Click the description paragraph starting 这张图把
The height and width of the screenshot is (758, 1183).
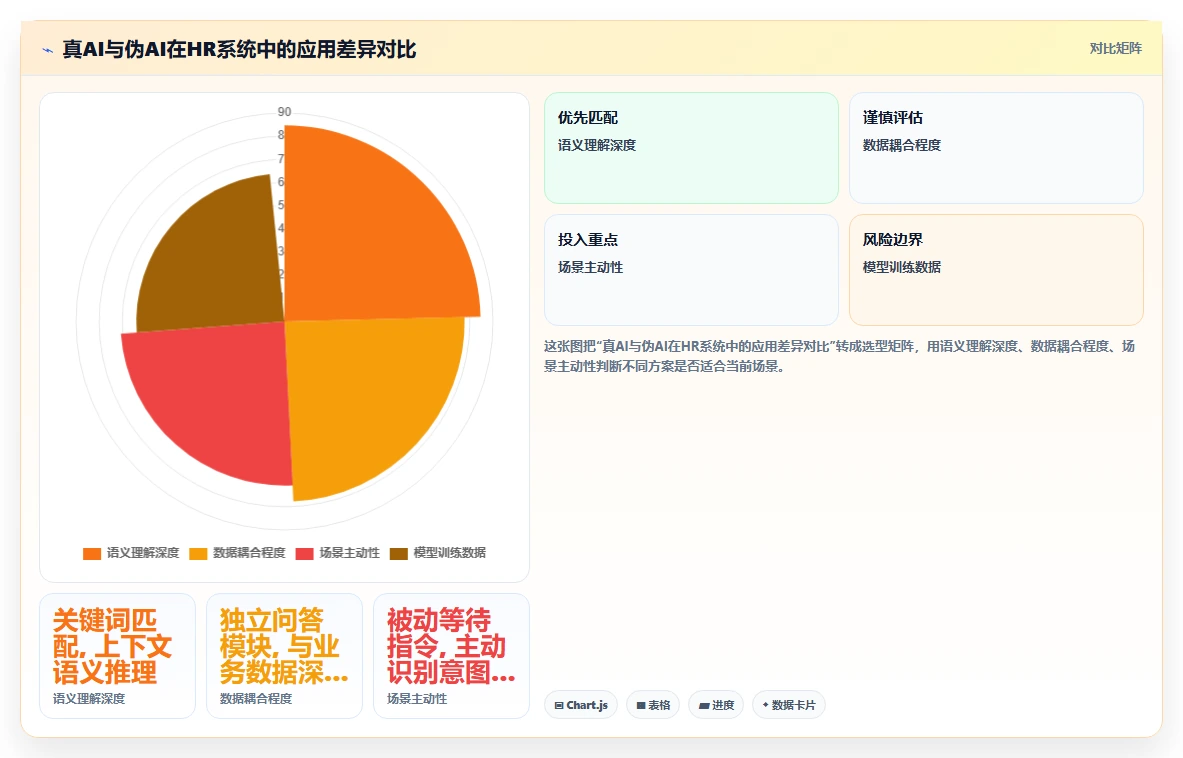coord(839,356)
